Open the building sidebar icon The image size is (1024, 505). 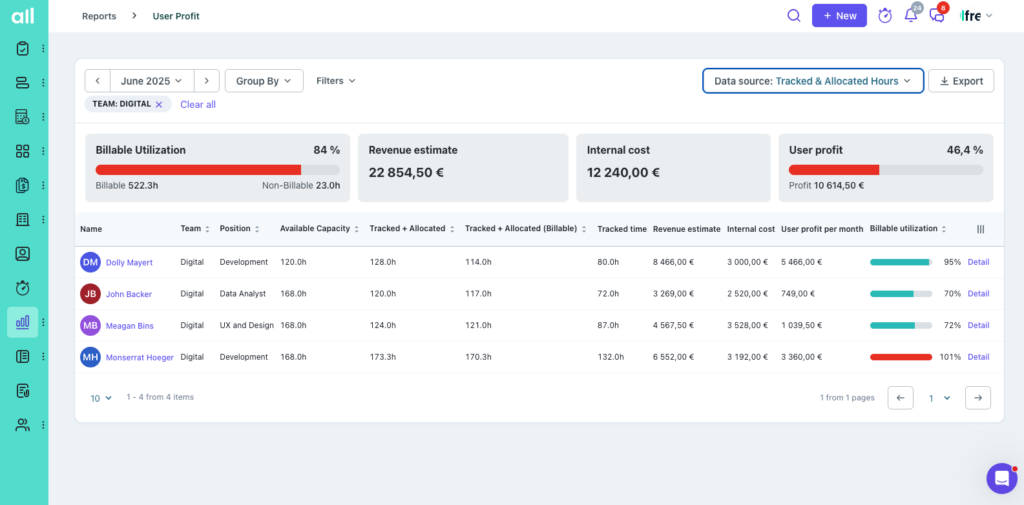click(x=23, y=220)
